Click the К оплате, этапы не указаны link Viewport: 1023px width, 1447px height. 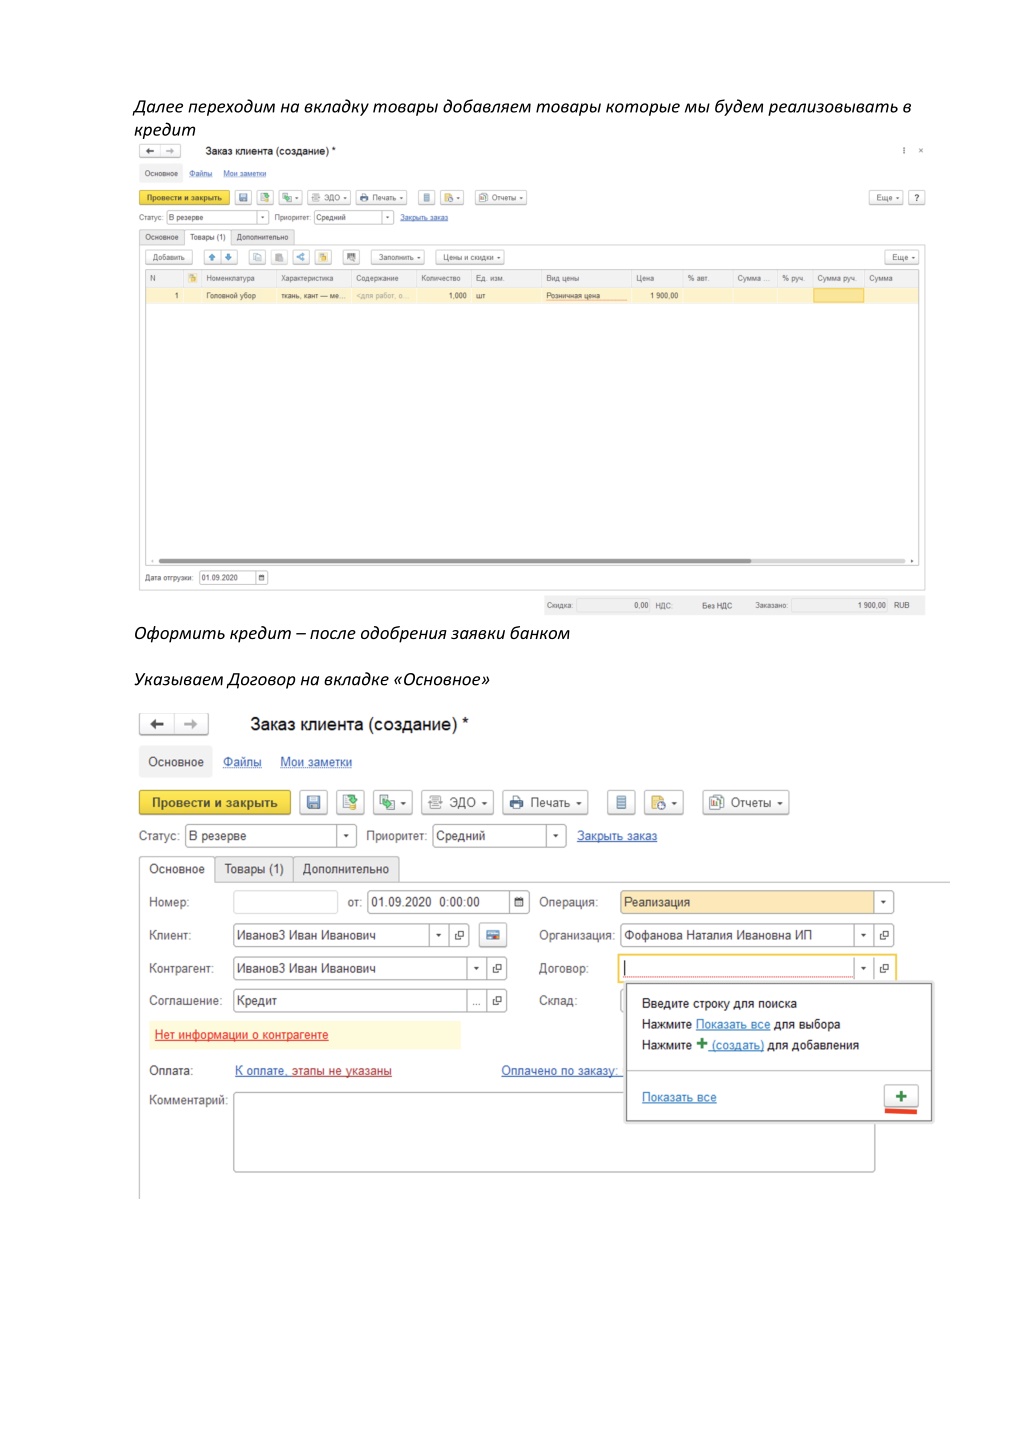313,1071
